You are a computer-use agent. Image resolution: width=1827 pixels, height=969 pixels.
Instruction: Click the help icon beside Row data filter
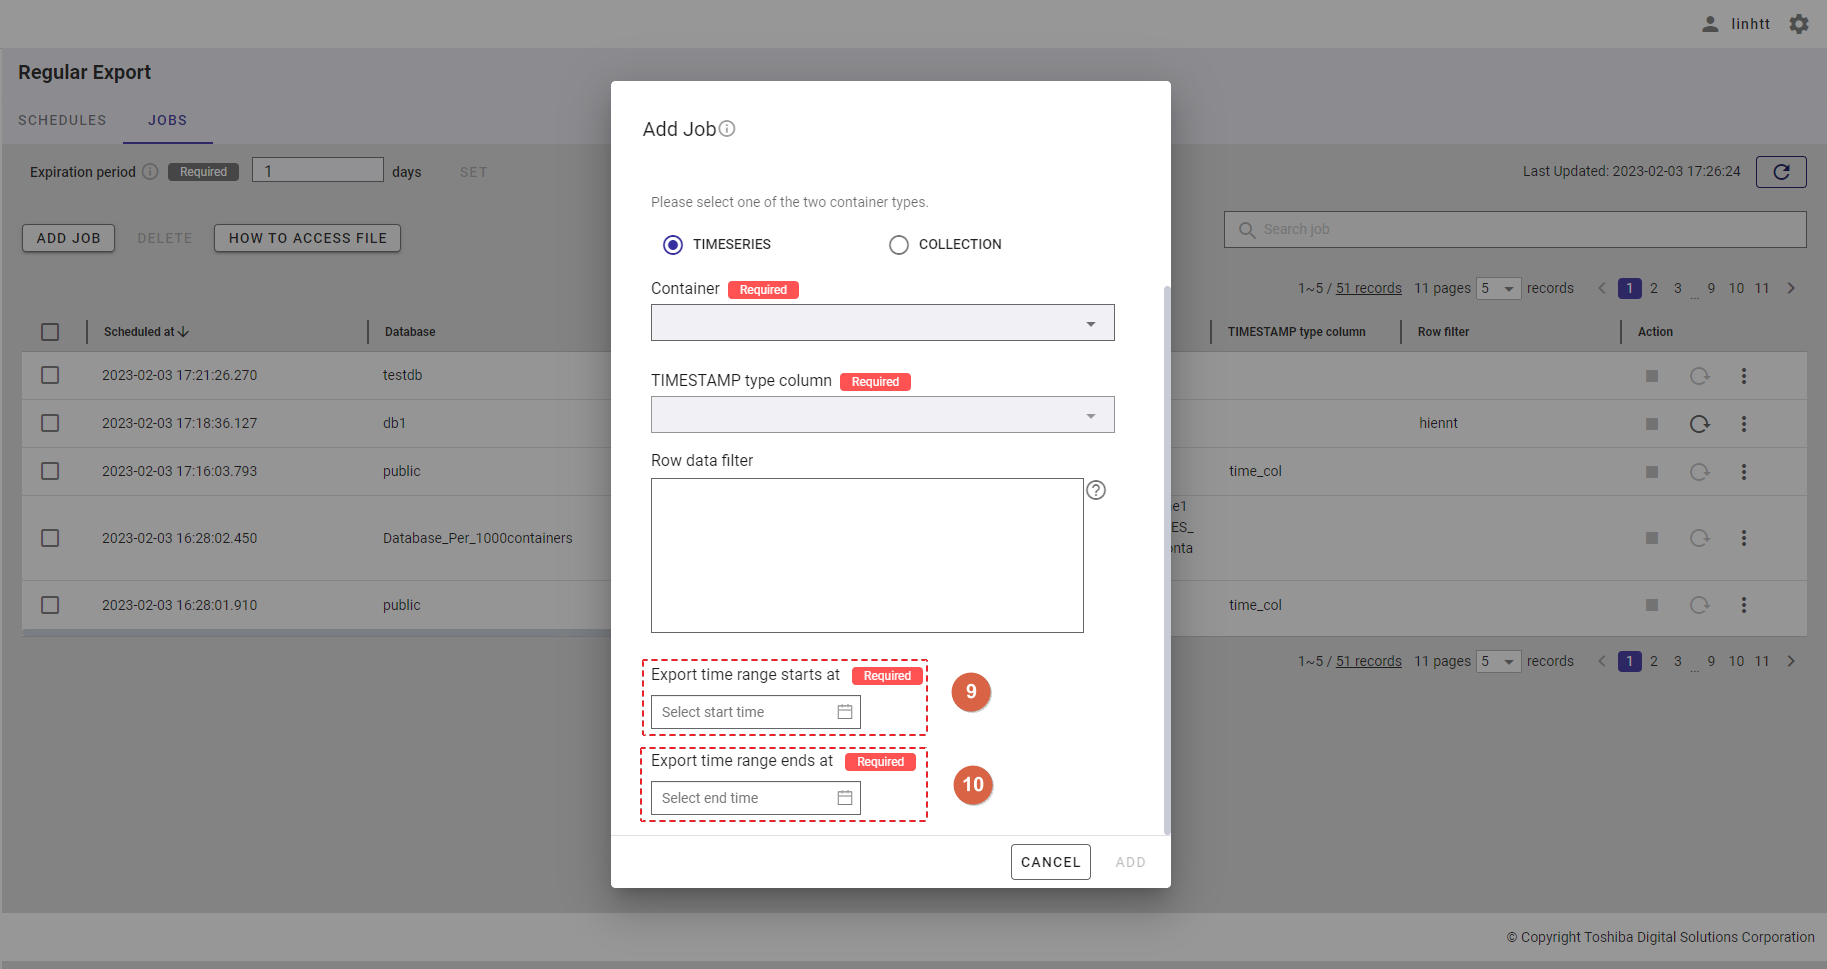coord(1096,490)
